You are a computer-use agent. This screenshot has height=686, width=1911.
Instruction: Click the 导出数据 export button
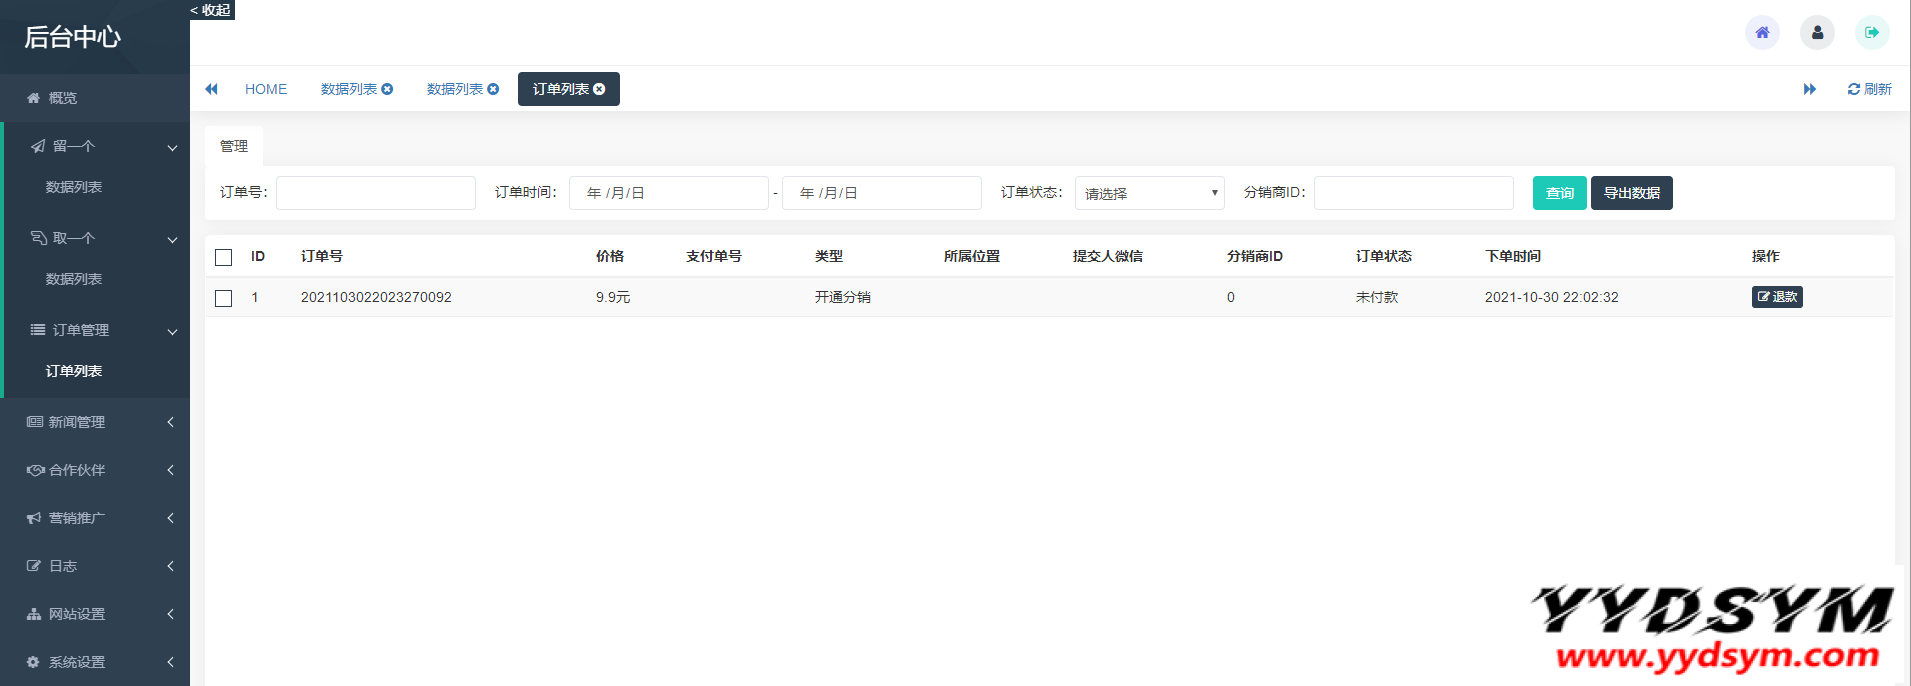(x=1631, y=193)
